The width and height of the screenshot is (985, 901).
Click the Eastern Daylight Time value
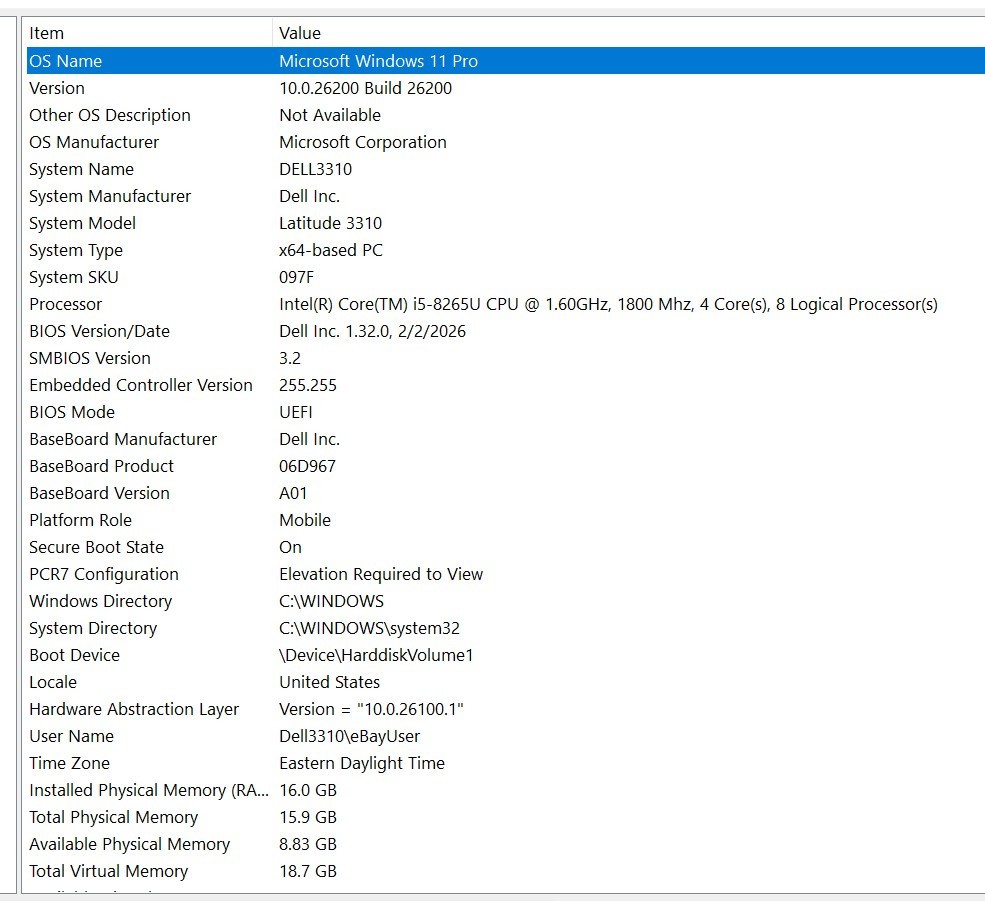pyautogui.click(x=362, y=763)
